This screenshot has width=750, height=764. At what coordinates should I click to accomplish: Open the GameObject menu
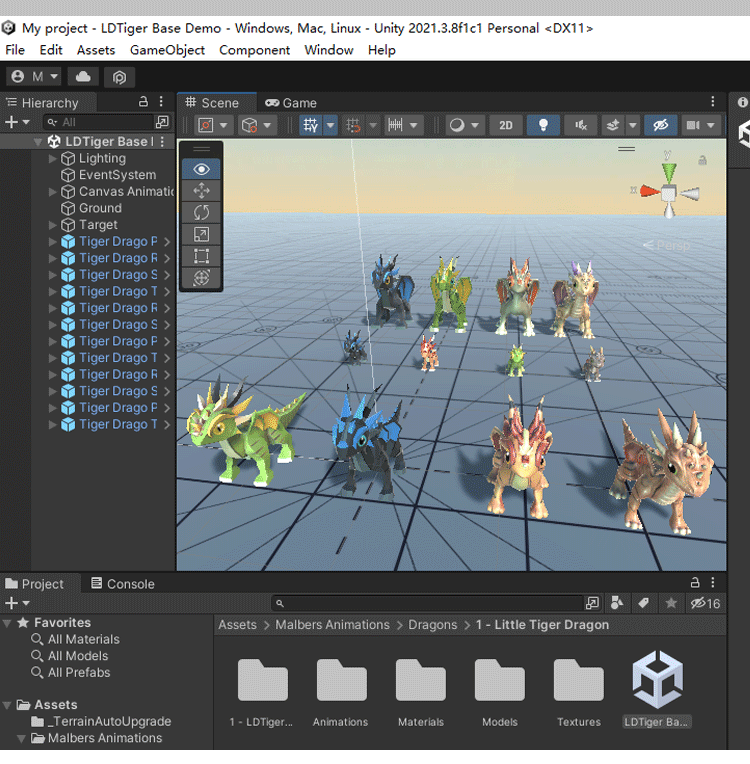point(167,50)
